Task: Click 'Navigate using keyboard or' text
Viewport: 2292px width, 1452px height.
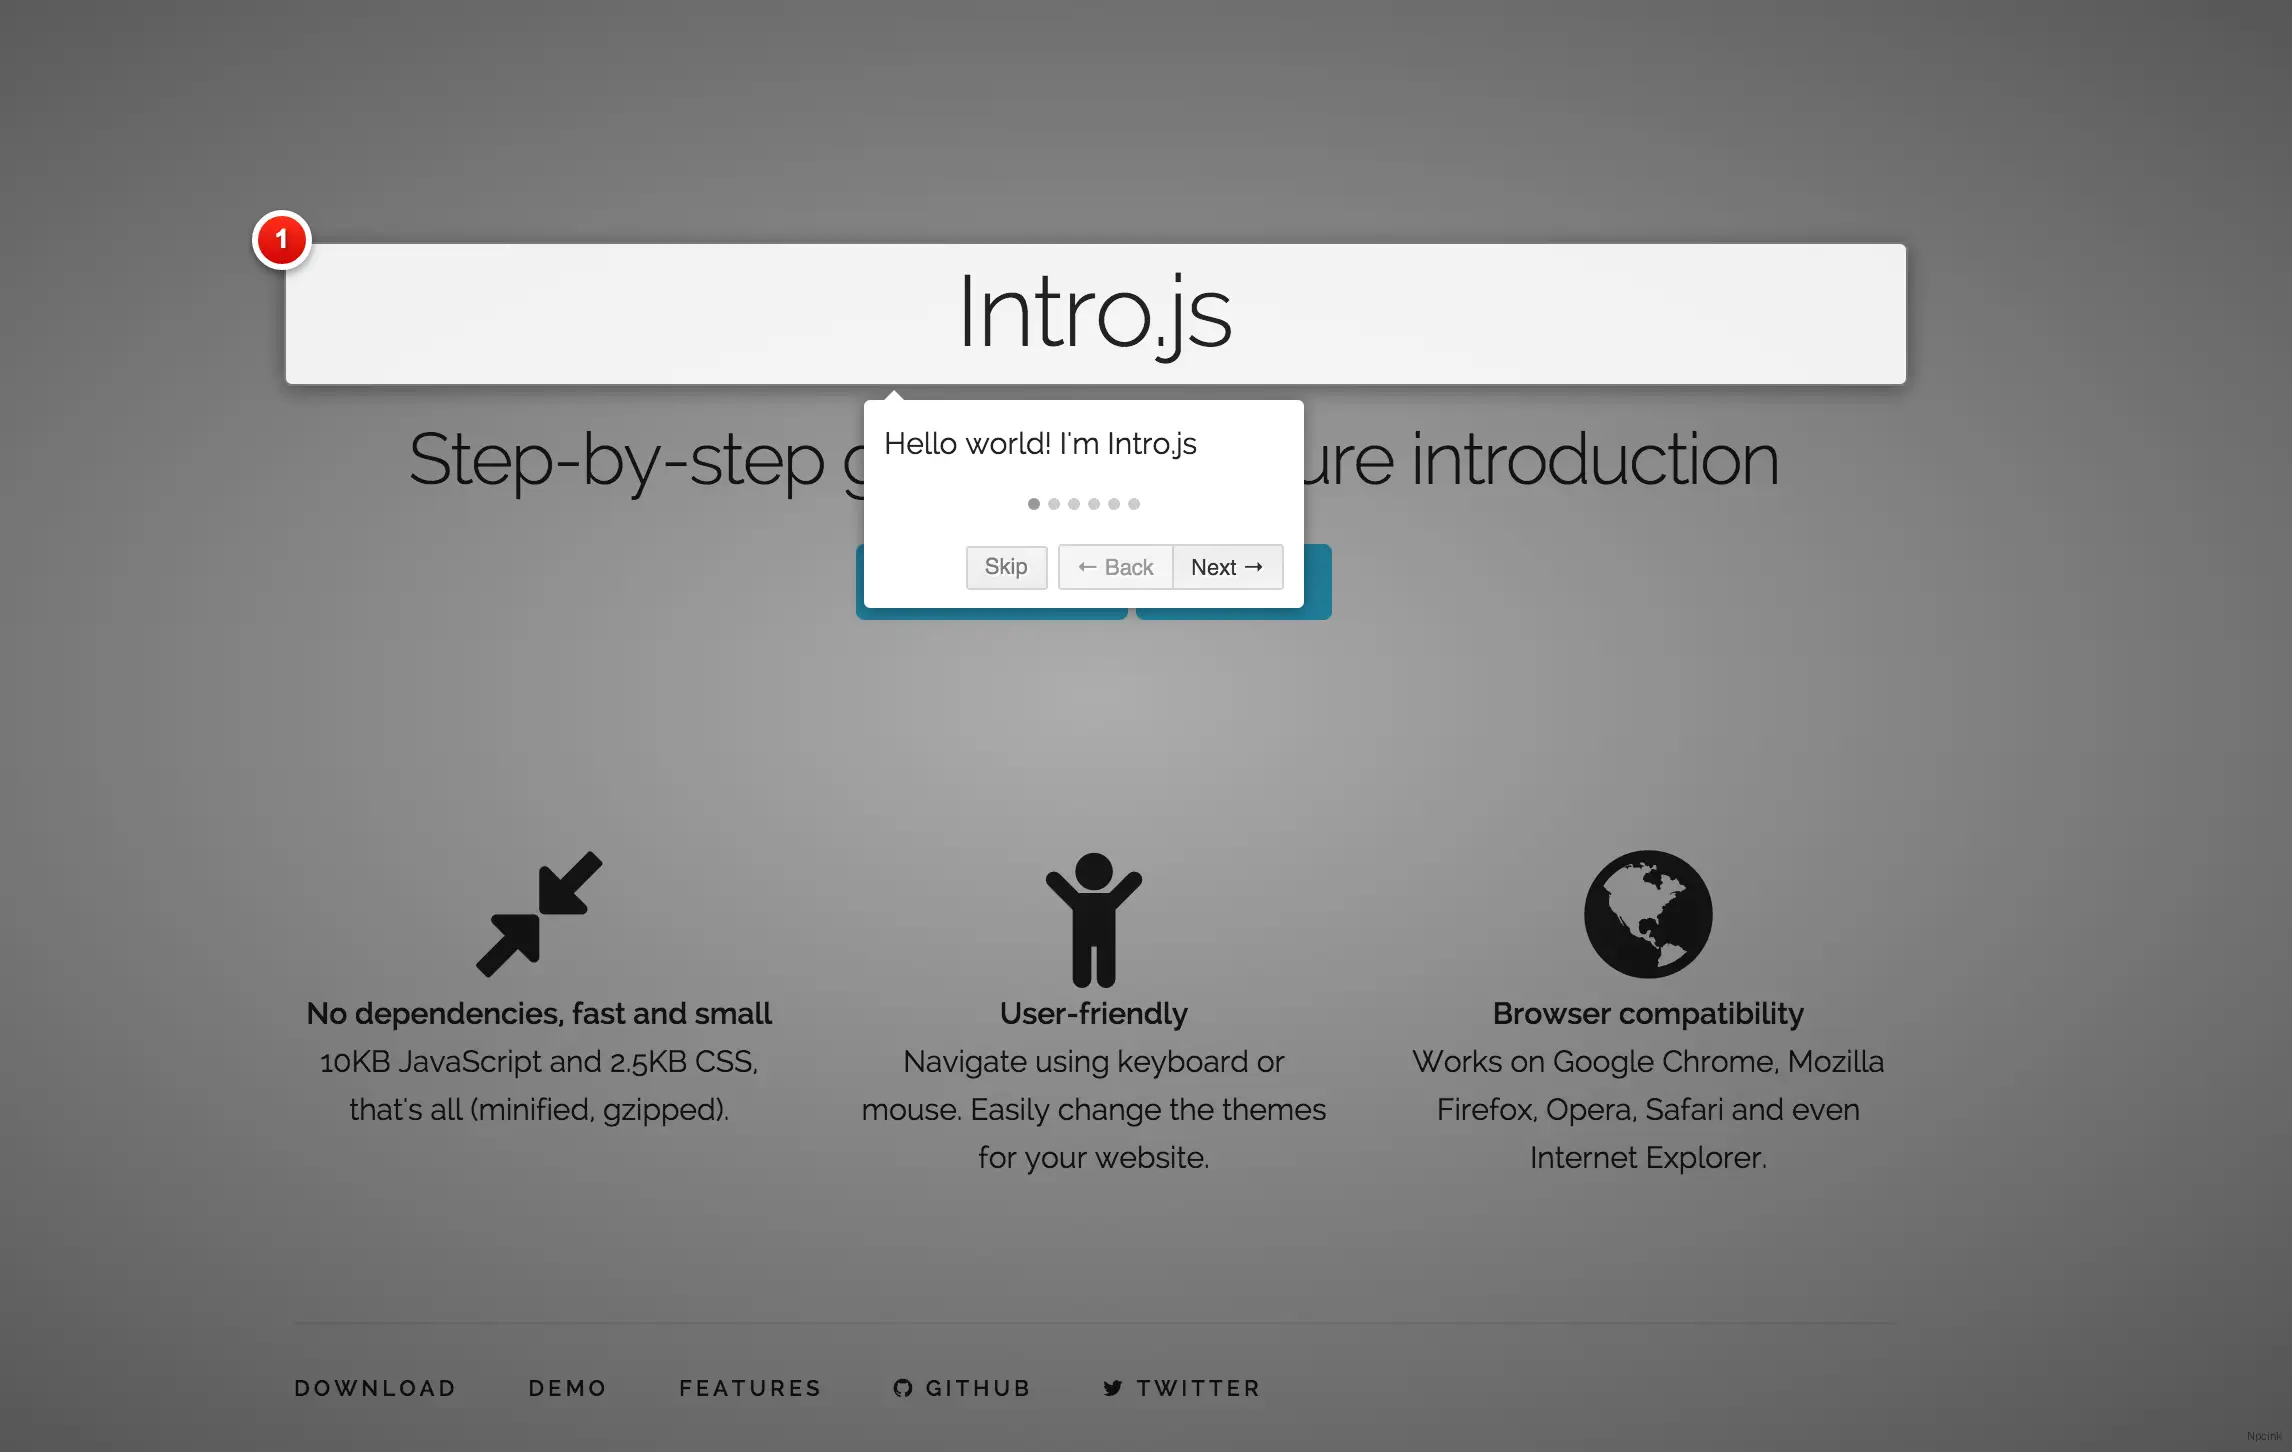Action: (x=1094, y=1061)
